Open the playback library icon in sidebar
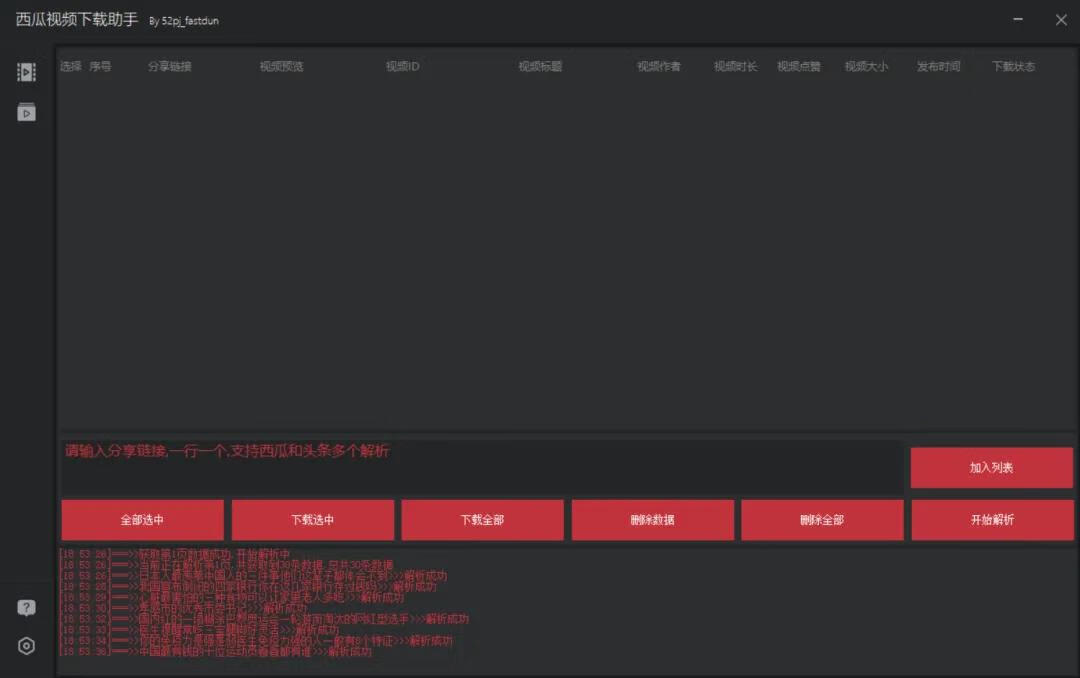Screen dimensions: 1080x678 point(26,112)
